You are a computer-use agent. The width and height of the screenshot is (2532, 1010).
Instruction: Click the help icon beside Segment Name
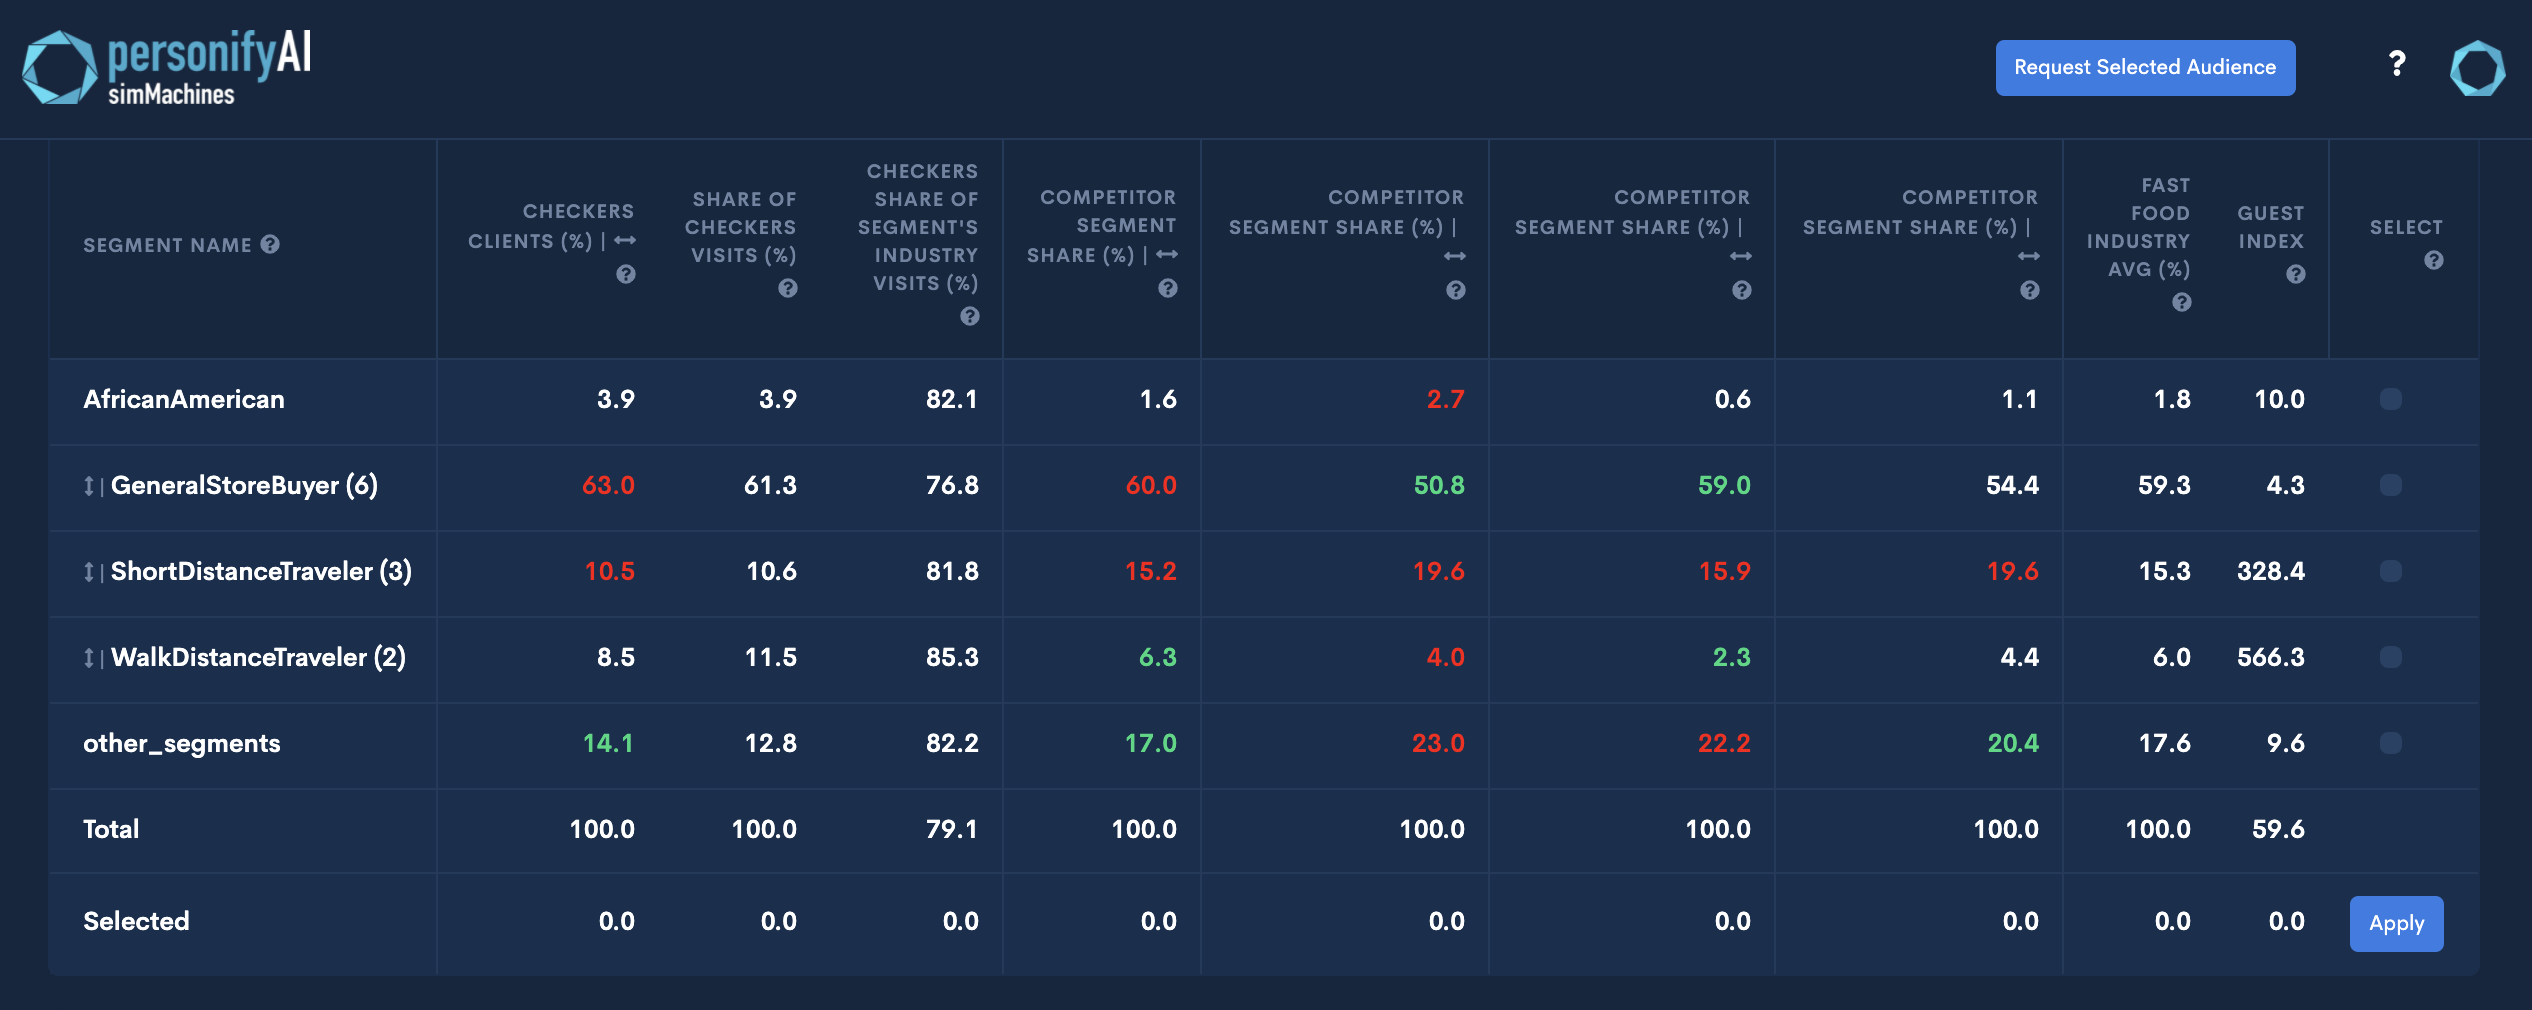(x=270, y=244)
